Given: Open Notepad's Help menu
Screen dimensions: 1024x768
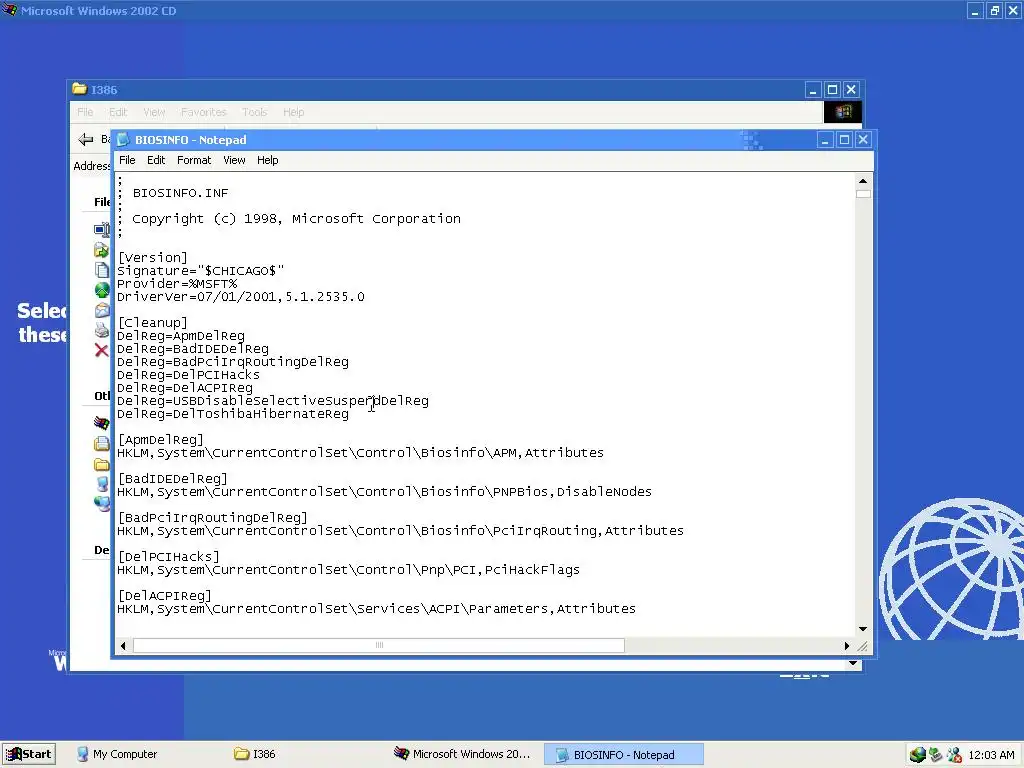Looking at the screenshot, I should coord(268,160).
